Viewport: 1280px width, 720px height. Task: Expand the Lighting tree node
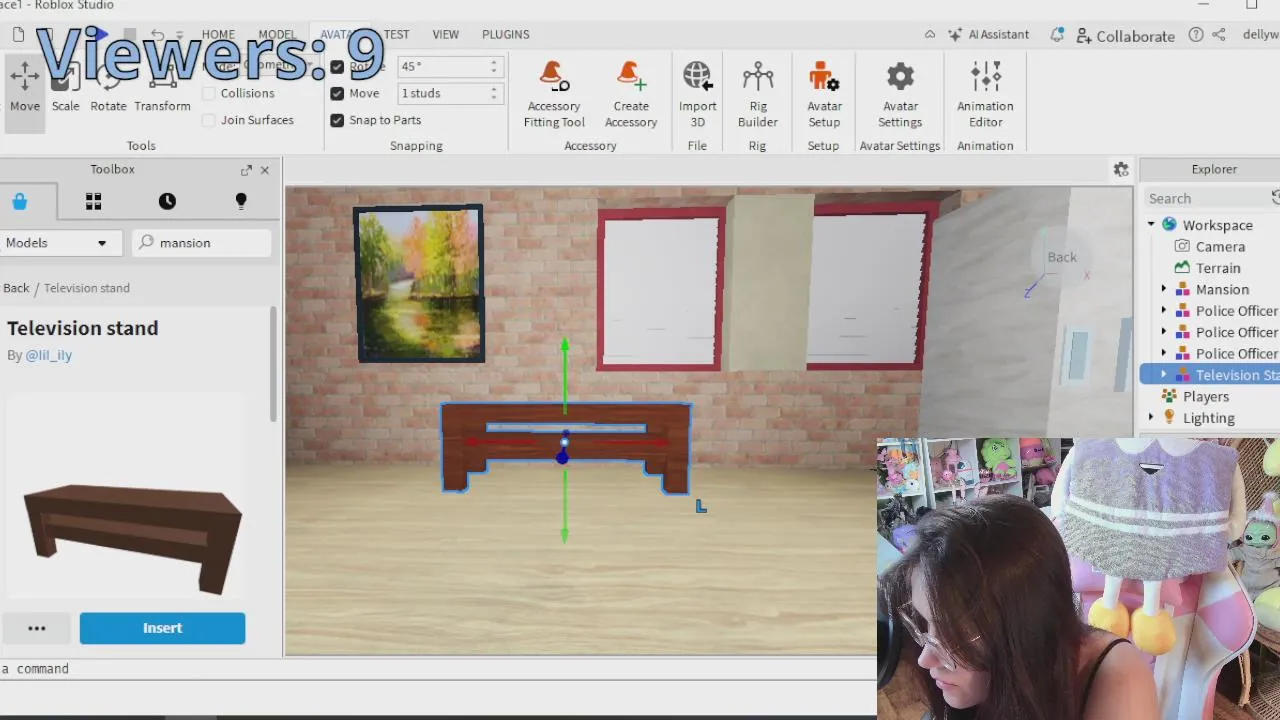tap(1152, 418)
